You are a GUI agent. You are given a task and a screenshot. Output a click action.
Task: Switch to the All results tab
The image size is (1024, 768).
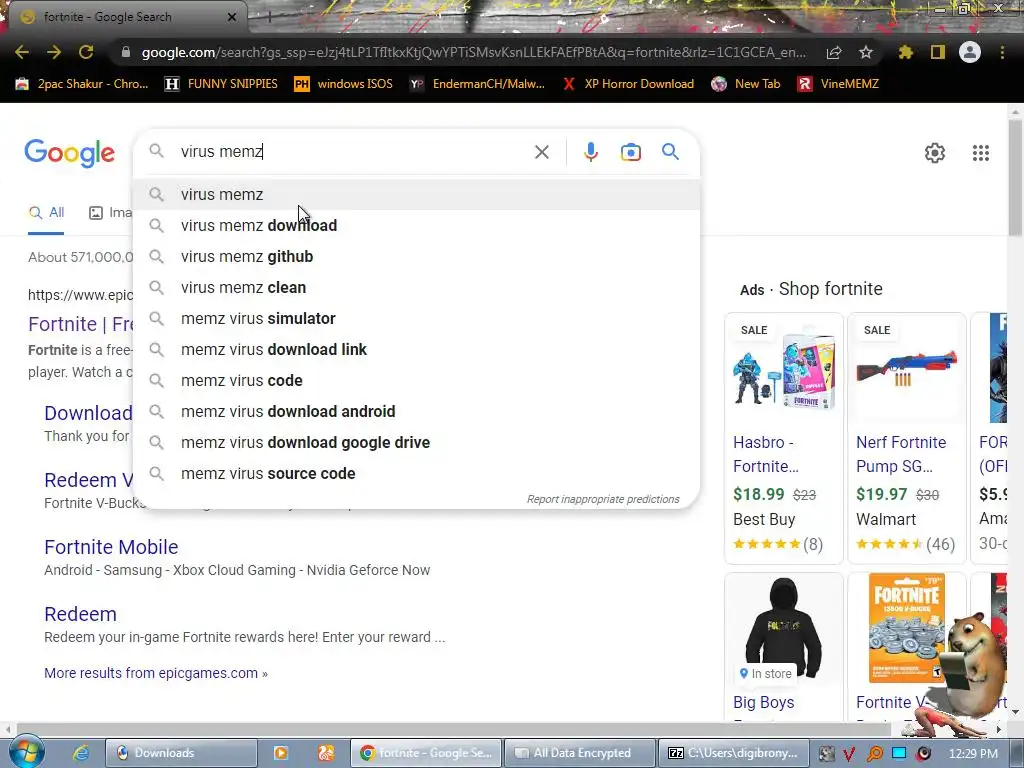46,212
